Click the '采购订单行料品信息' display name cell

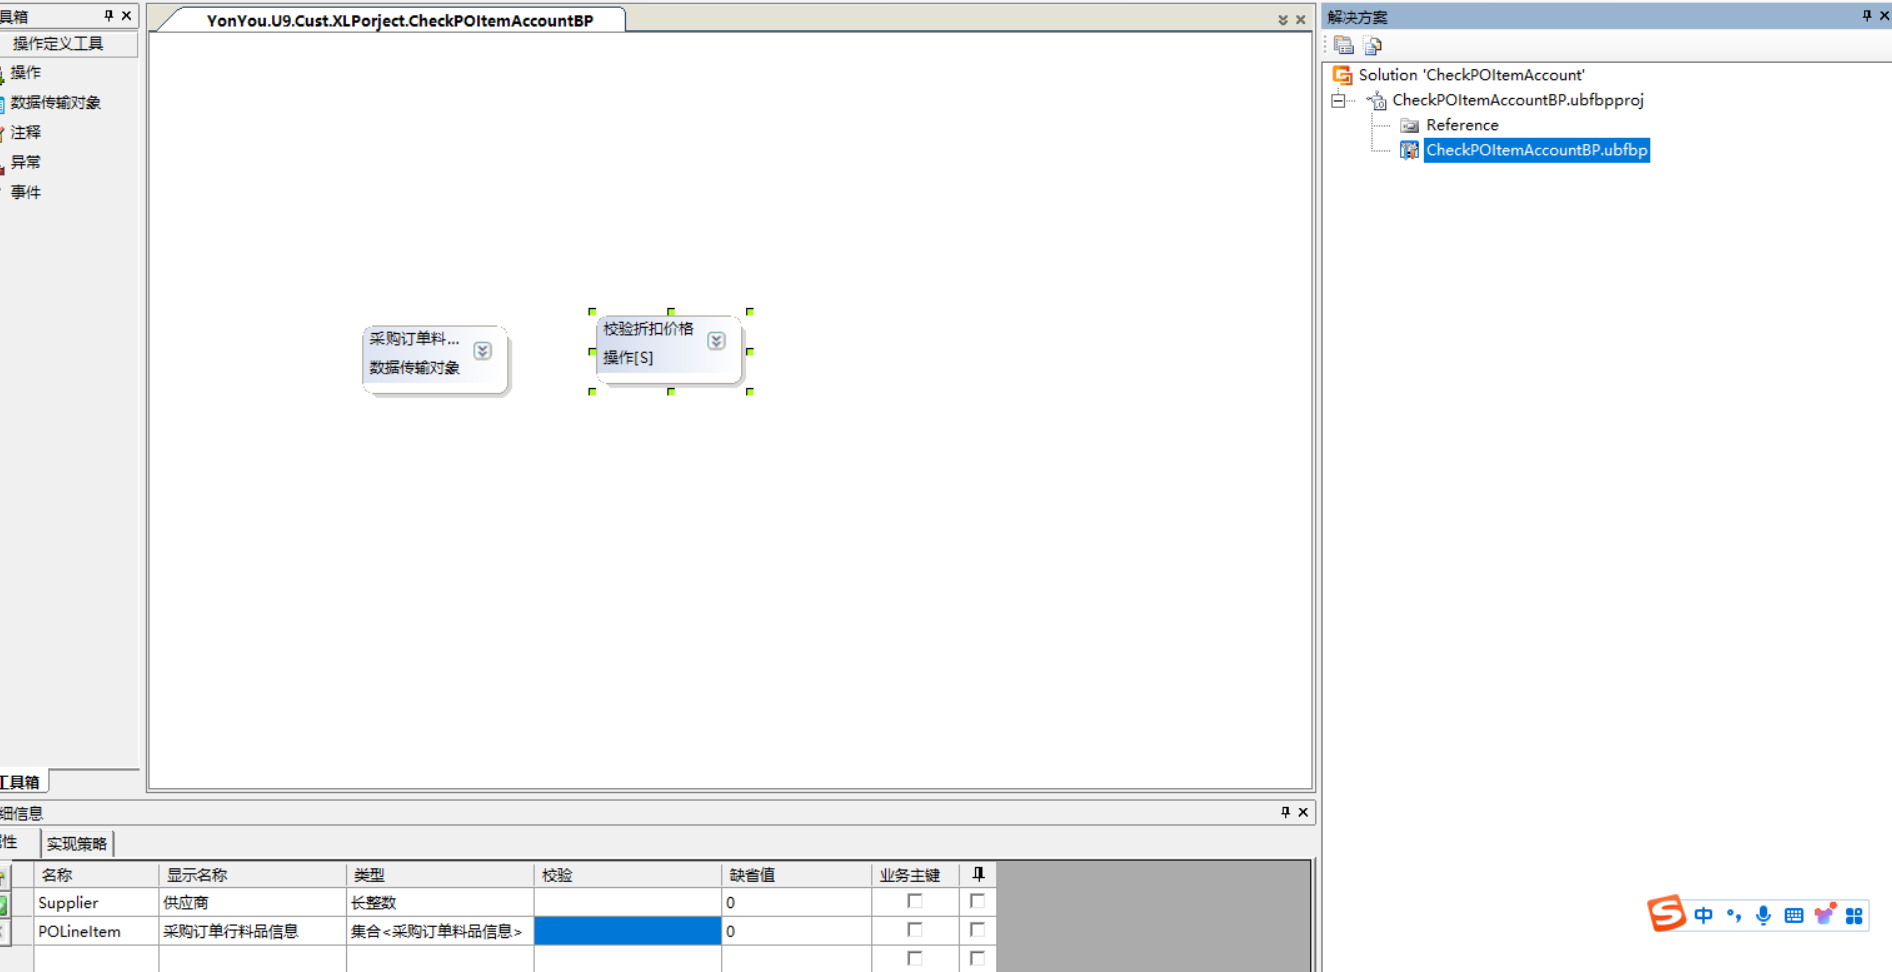click(x=253, y=931)
